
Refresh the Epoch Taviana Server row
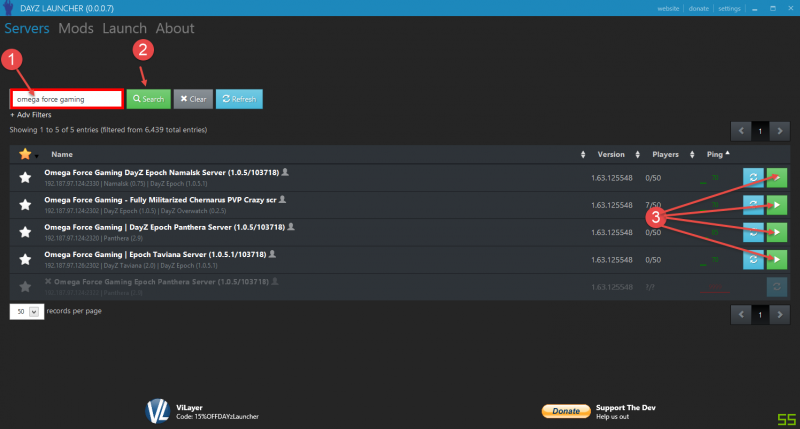click(x=753, y=260)
